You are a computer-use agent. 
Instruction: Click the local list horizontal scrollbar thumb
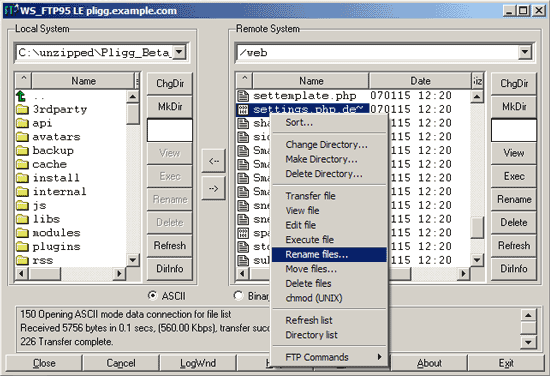point(45,273)
